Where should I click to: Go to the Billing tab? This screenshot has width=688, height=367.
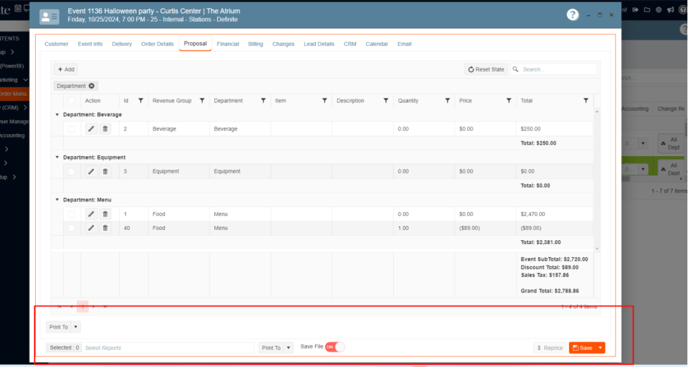click(255, 44)
